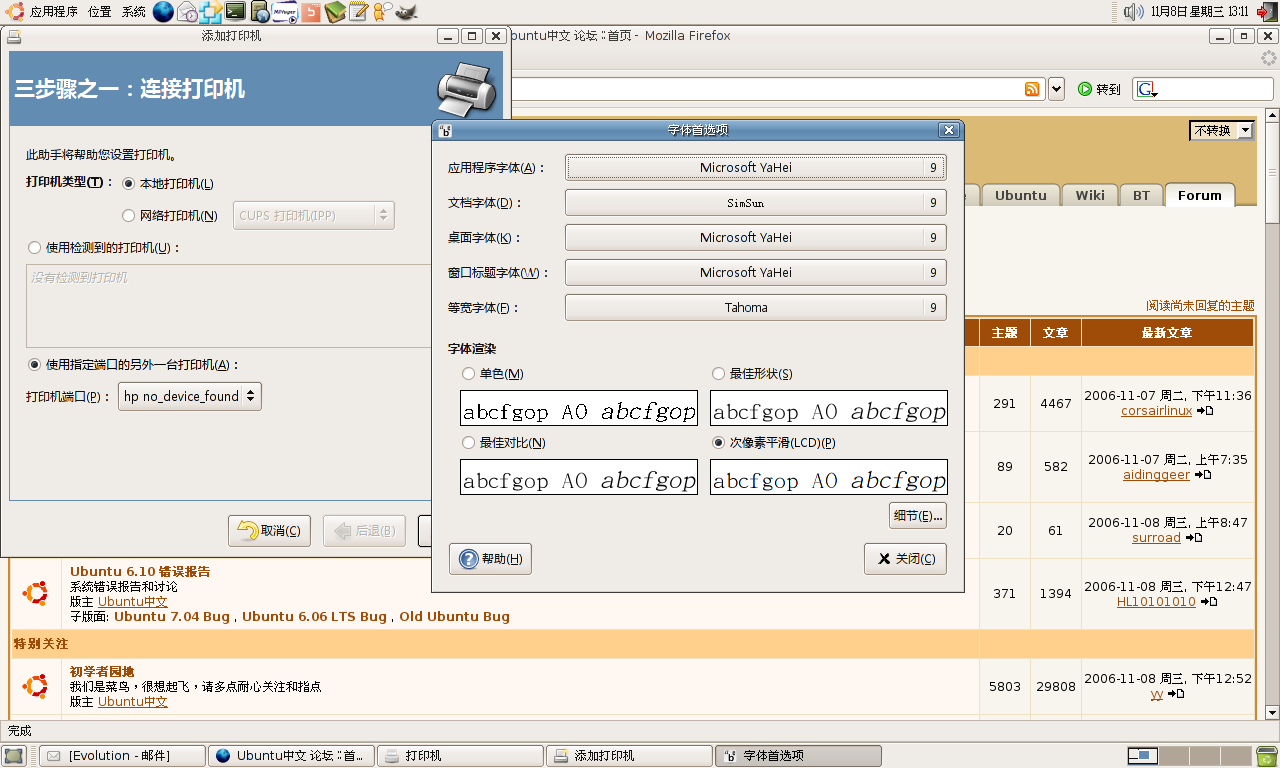Open the Ubuntu 7.04 Bug subforum link
Image resolution: width=1280 pixels, height=768 pixels.
coord(172,617)
